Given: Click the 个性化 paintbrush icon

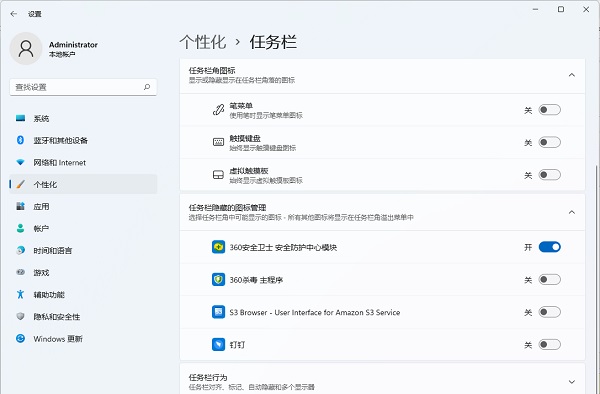Looking at the screenshot, I should point(21,184).
